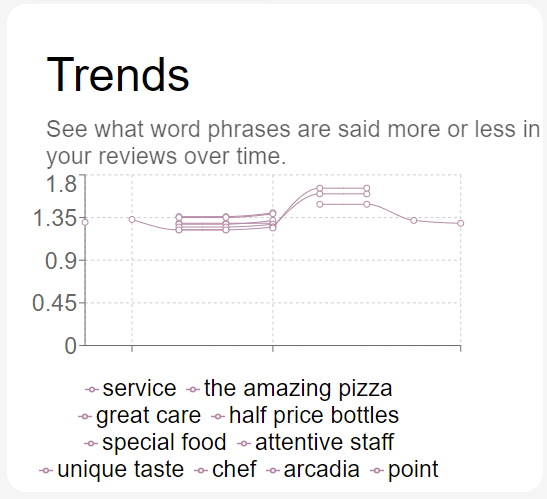Click the 'point' legend marker icon
The width and height of the screenshot is (547, 499).
377,471
